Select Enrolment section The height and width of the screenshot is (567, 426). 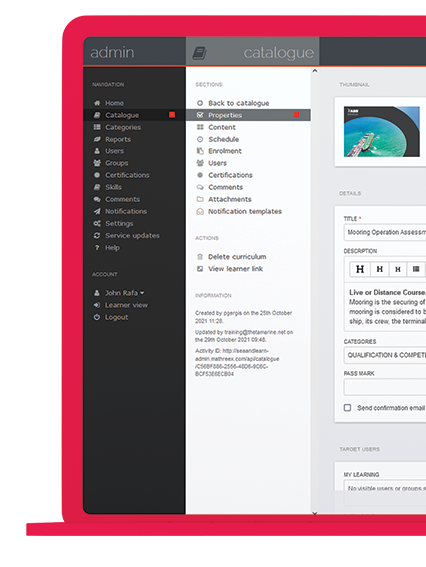(225, 151)
